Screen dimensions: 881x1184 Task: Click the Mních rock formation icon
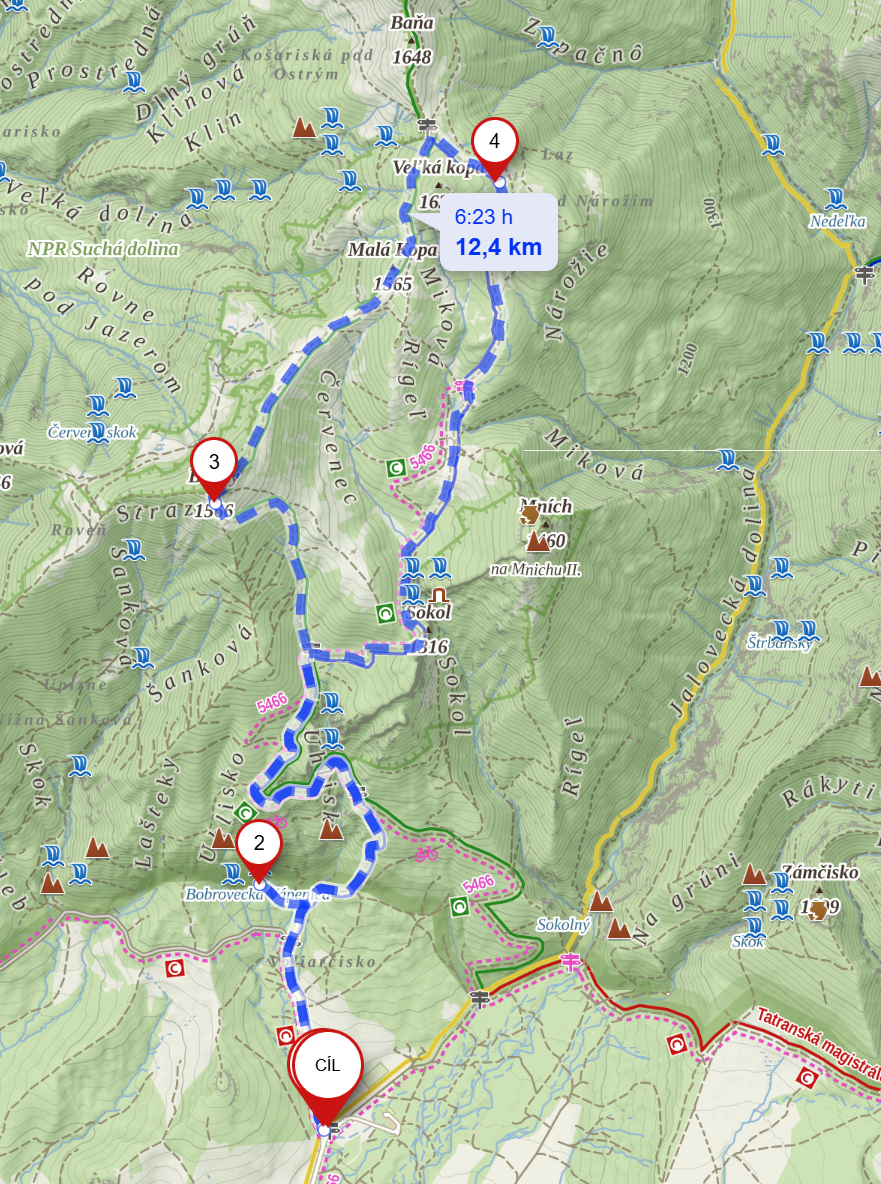click(530, 516)
